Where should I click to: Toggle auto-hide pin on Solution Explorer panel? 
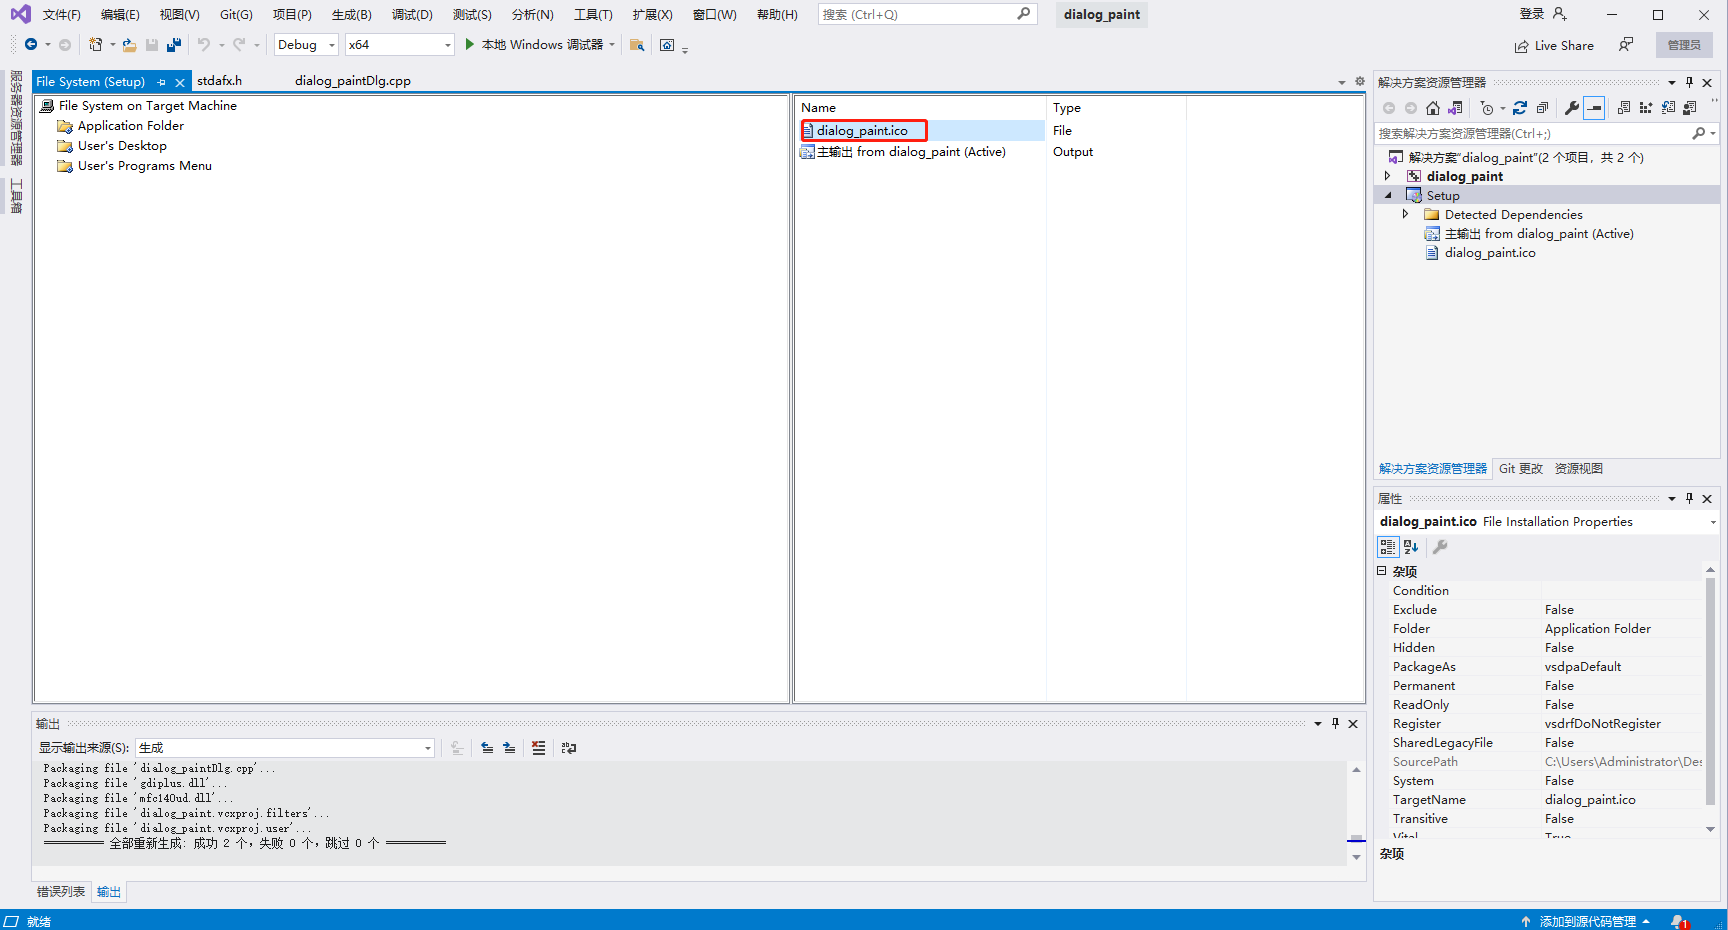1689,82
